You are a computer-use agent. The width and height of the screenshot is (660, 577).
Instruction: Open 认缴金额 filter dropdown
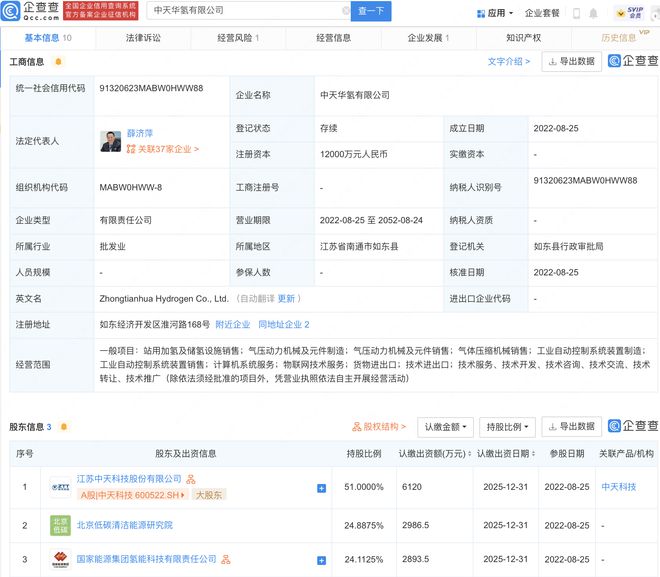(445, 427)
